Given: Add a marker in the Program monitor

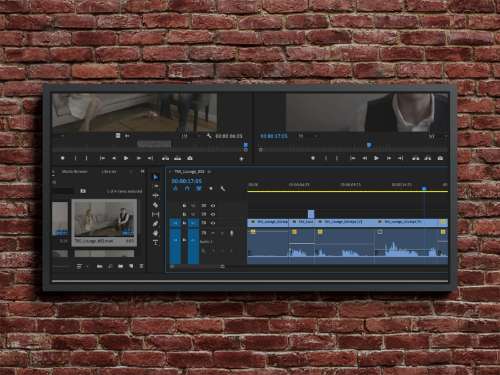Looking at the screenshot, I should pyautogui.click(x=313, y=158).
